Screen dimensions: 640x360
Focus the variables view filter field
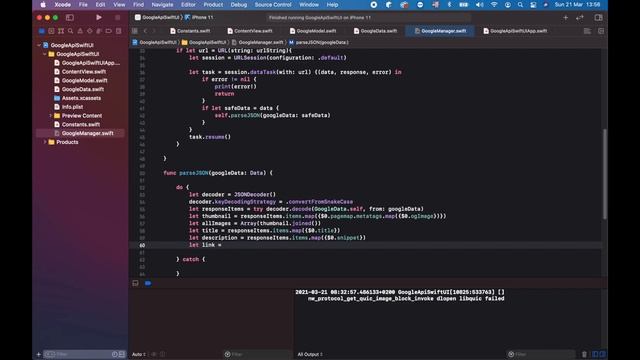coord(257,354)
